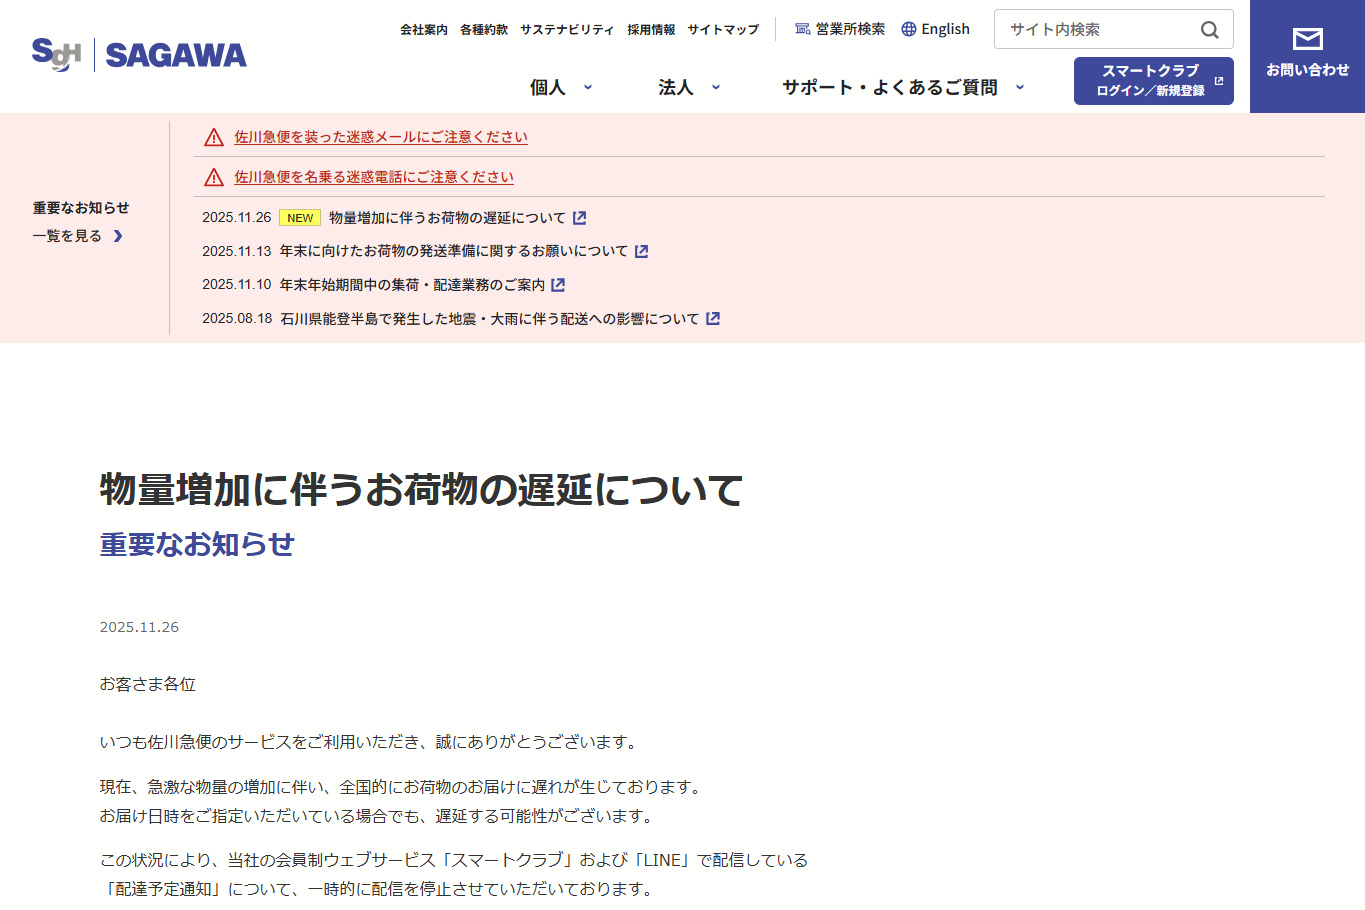Click the article title 物量増加に伴うお荷物の遅延について
The width and height of the screenshot is (1365, 910).
point(421,490)
